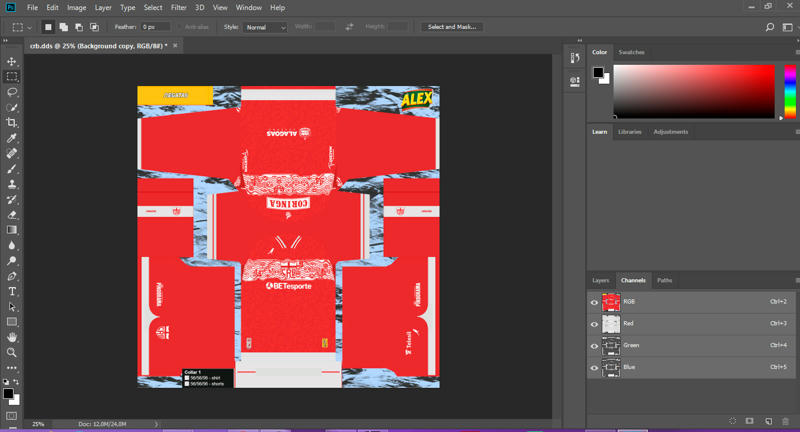Viewport: 800px width, 432px height.
Task: Toggle Quick Mask mode
Action: [x=11, y=416]
